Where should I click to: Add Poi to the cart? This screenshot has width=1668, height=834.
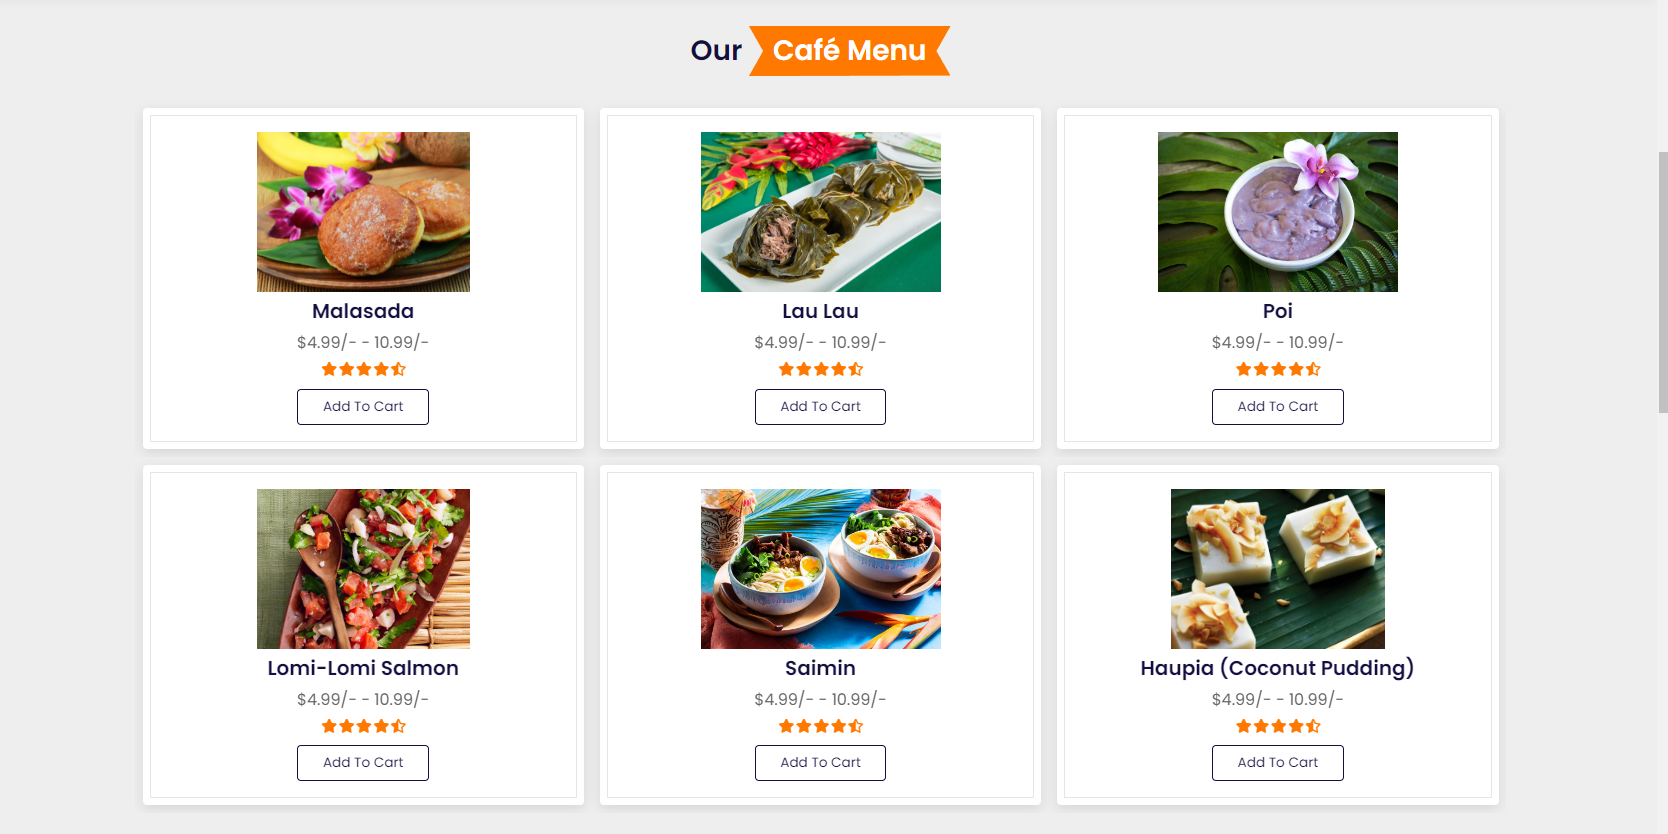pos(1277,406)
